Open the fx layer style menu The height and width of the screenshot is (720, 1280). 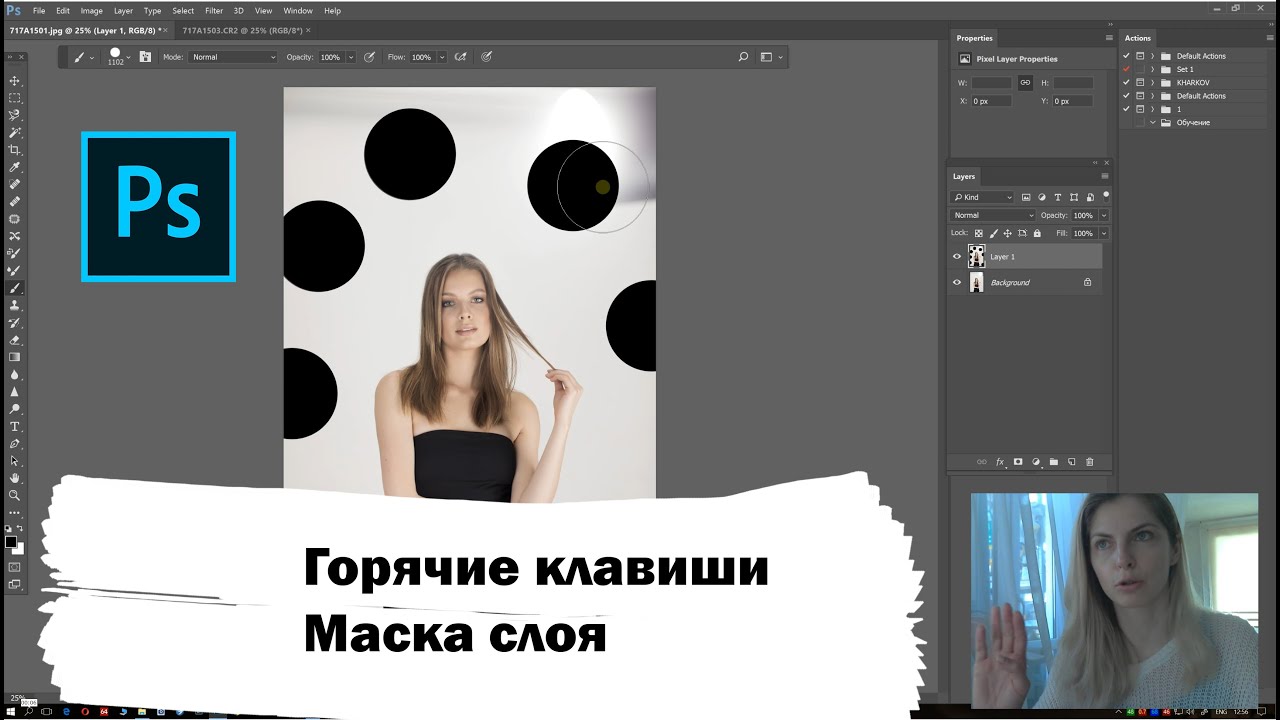click(x=1000, y=462)
